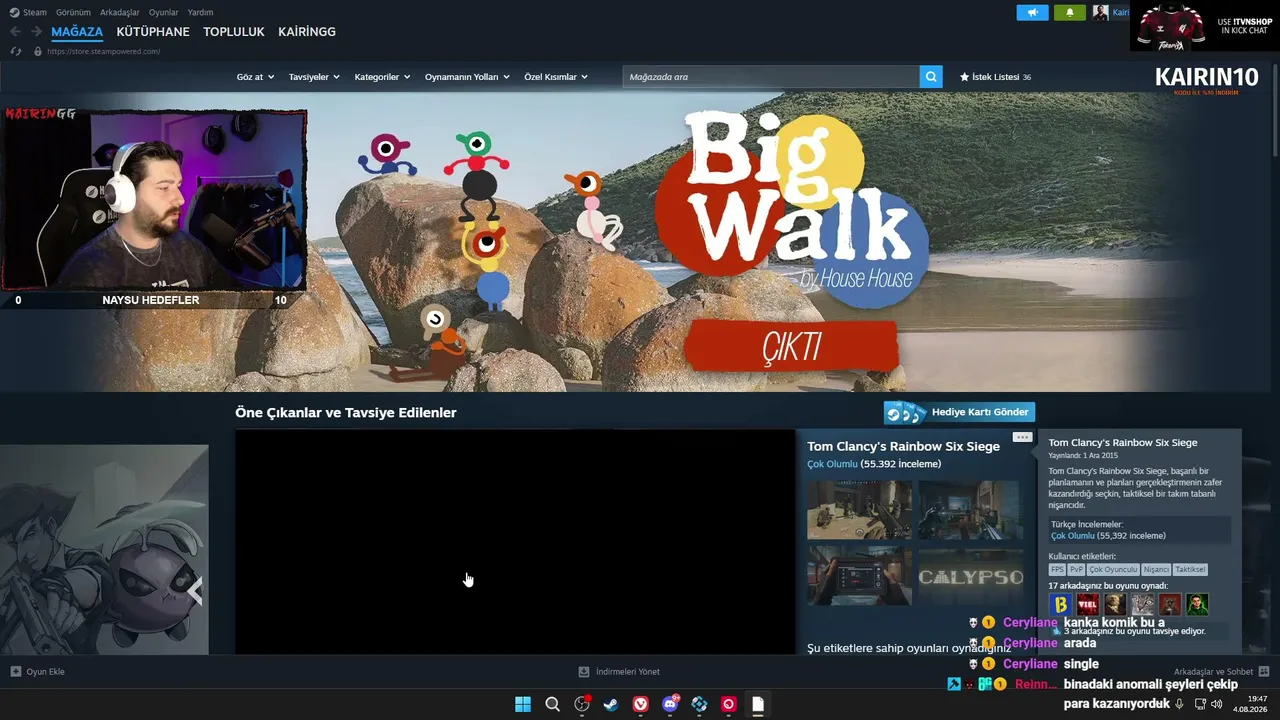Switch to the TOPLULUK tab

point(234,32)
